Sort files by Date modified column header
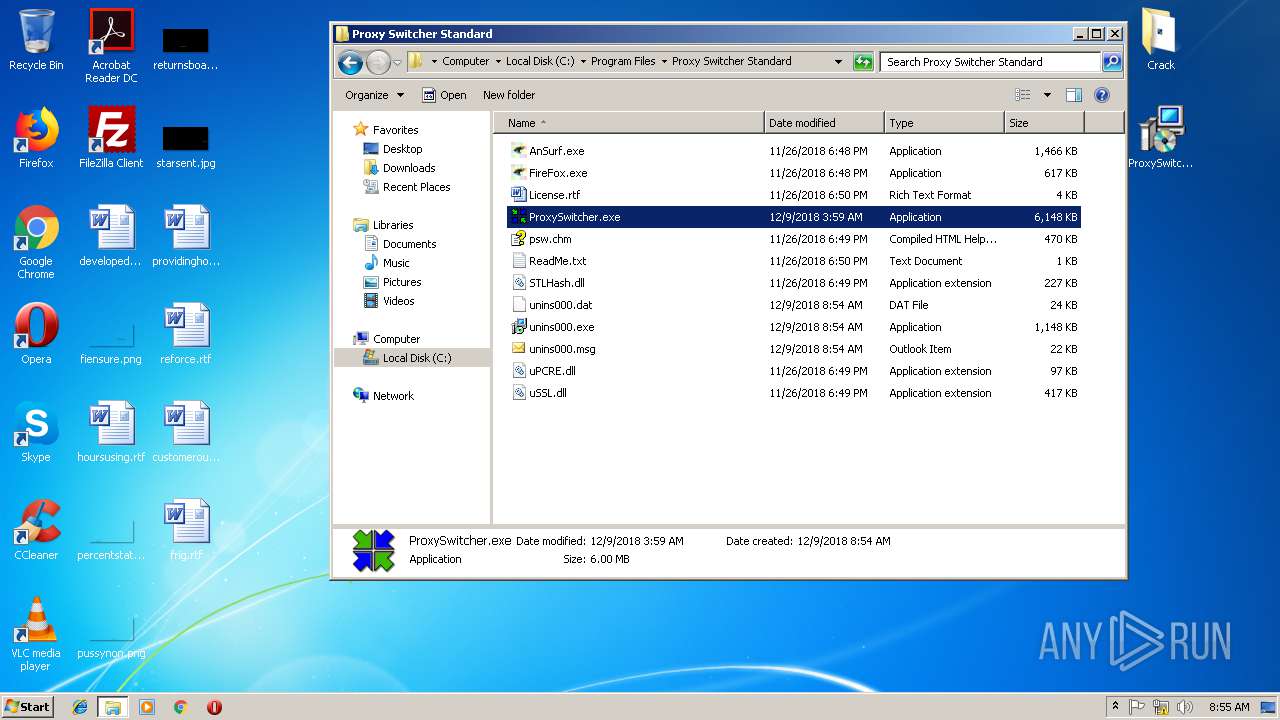 [824, 123]
